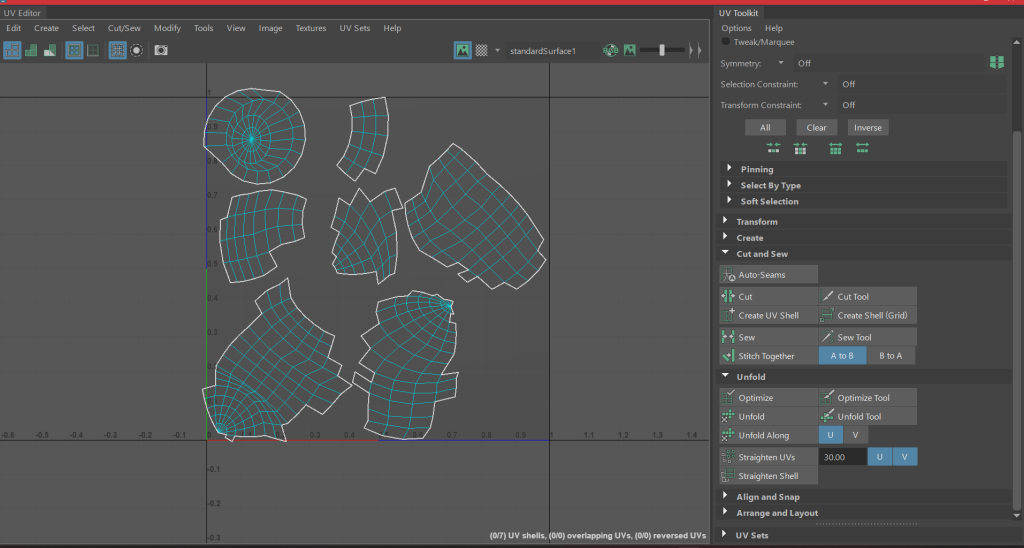Select the Cut Tool in Cut and Sew

point(828,297)
